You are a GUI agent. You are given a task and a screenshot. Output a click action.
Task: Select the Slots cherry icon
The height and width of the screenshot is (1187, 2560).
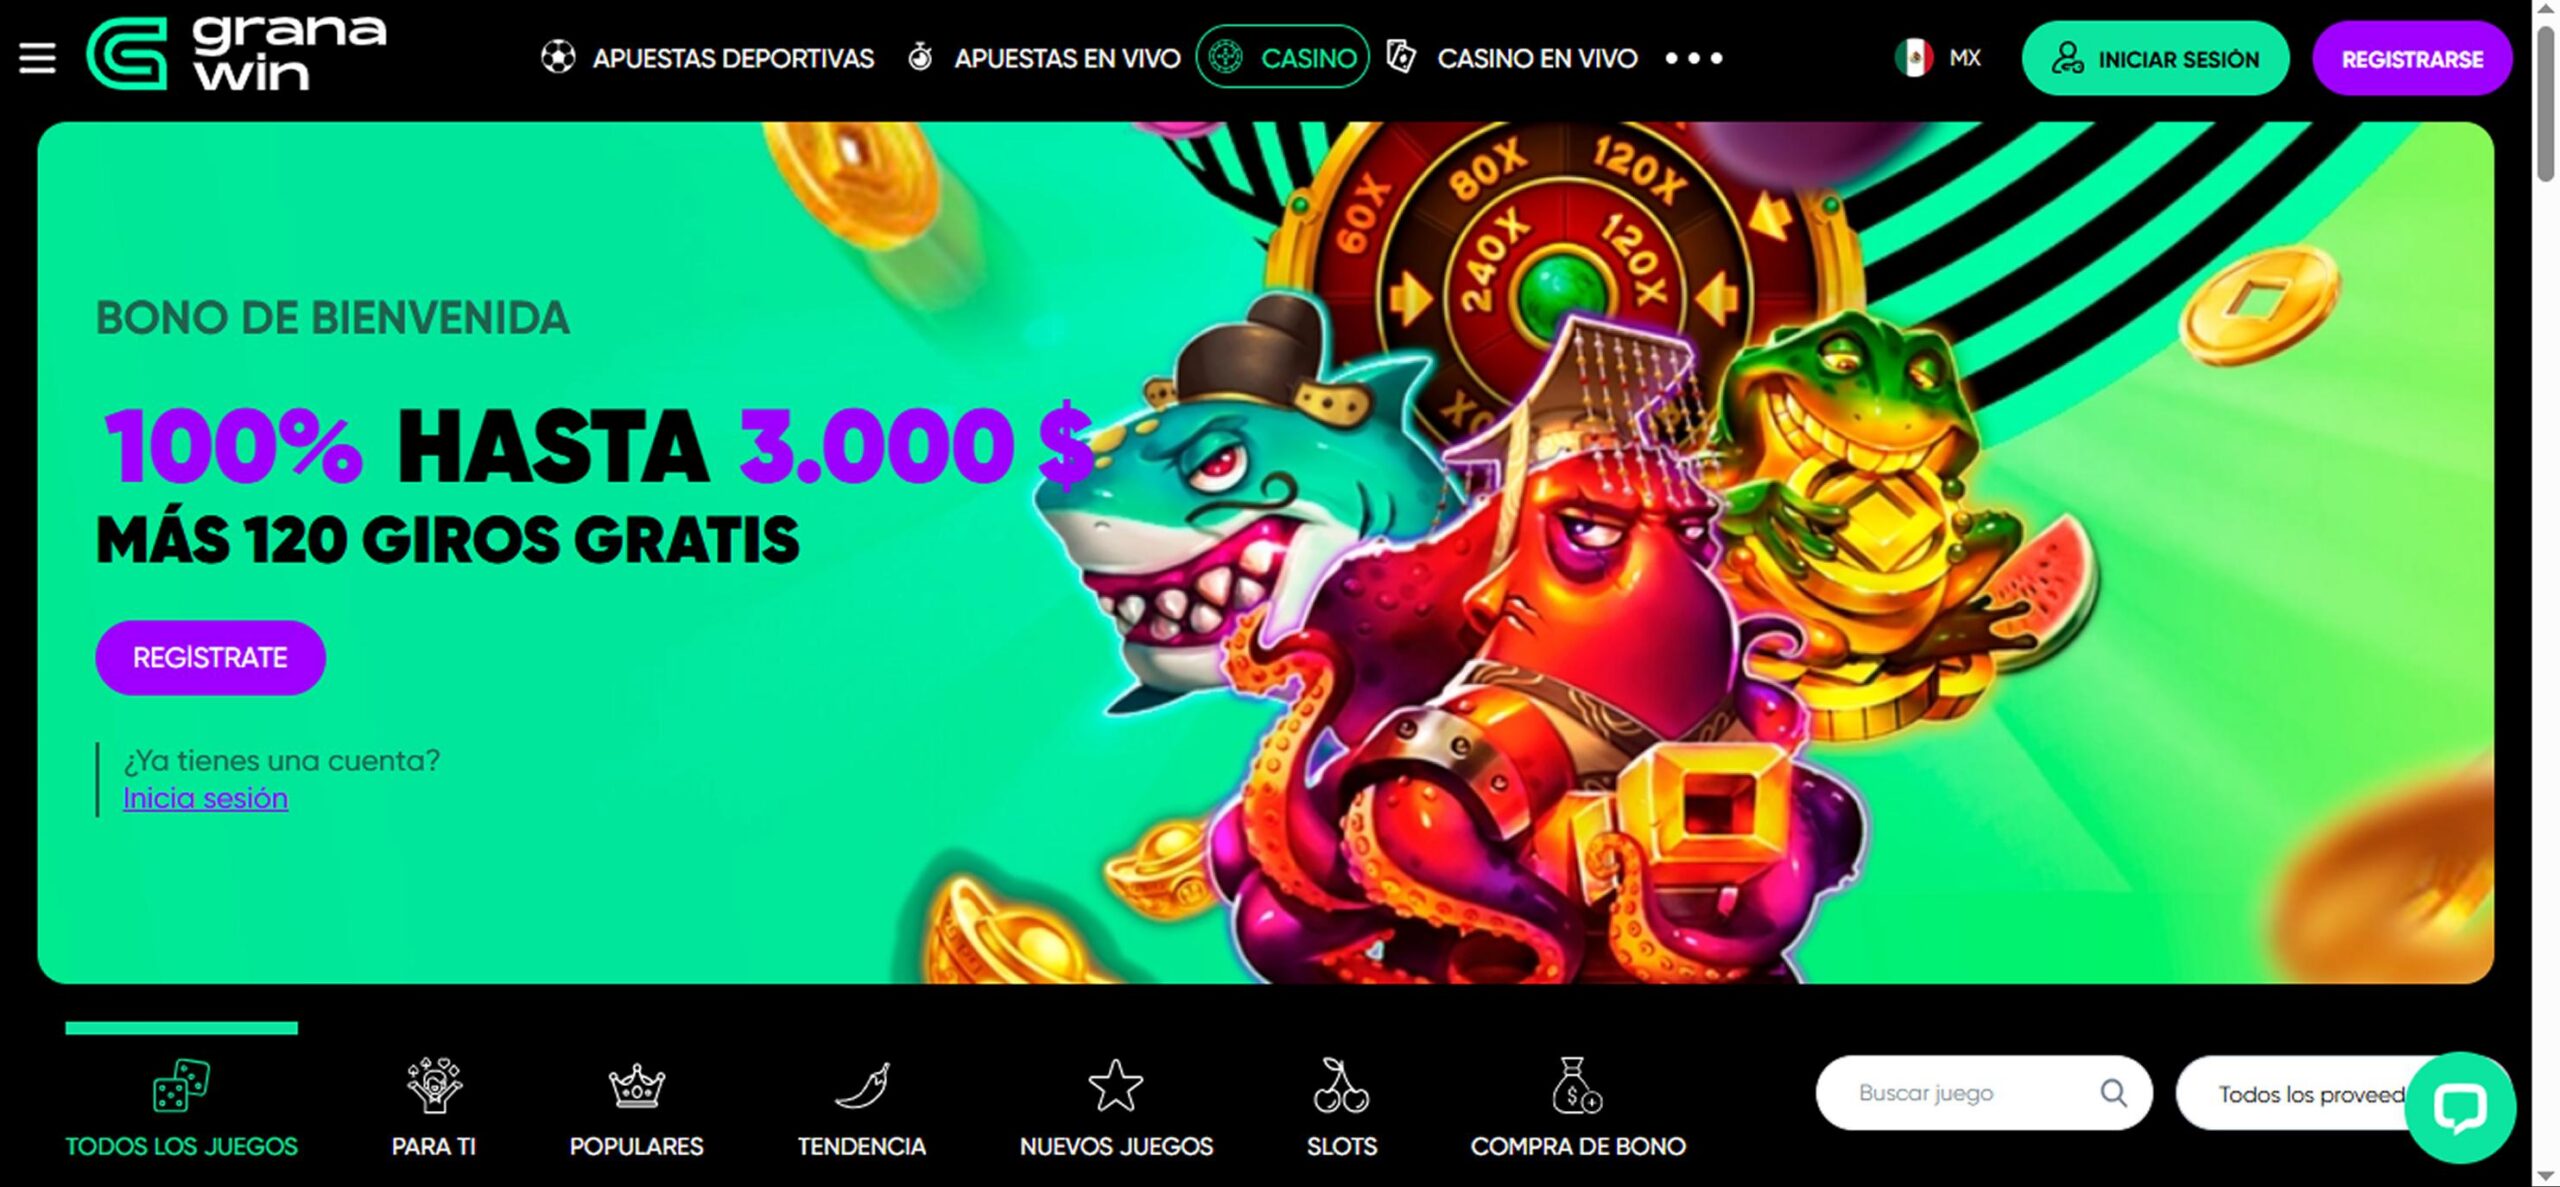coord(1341,1085)
